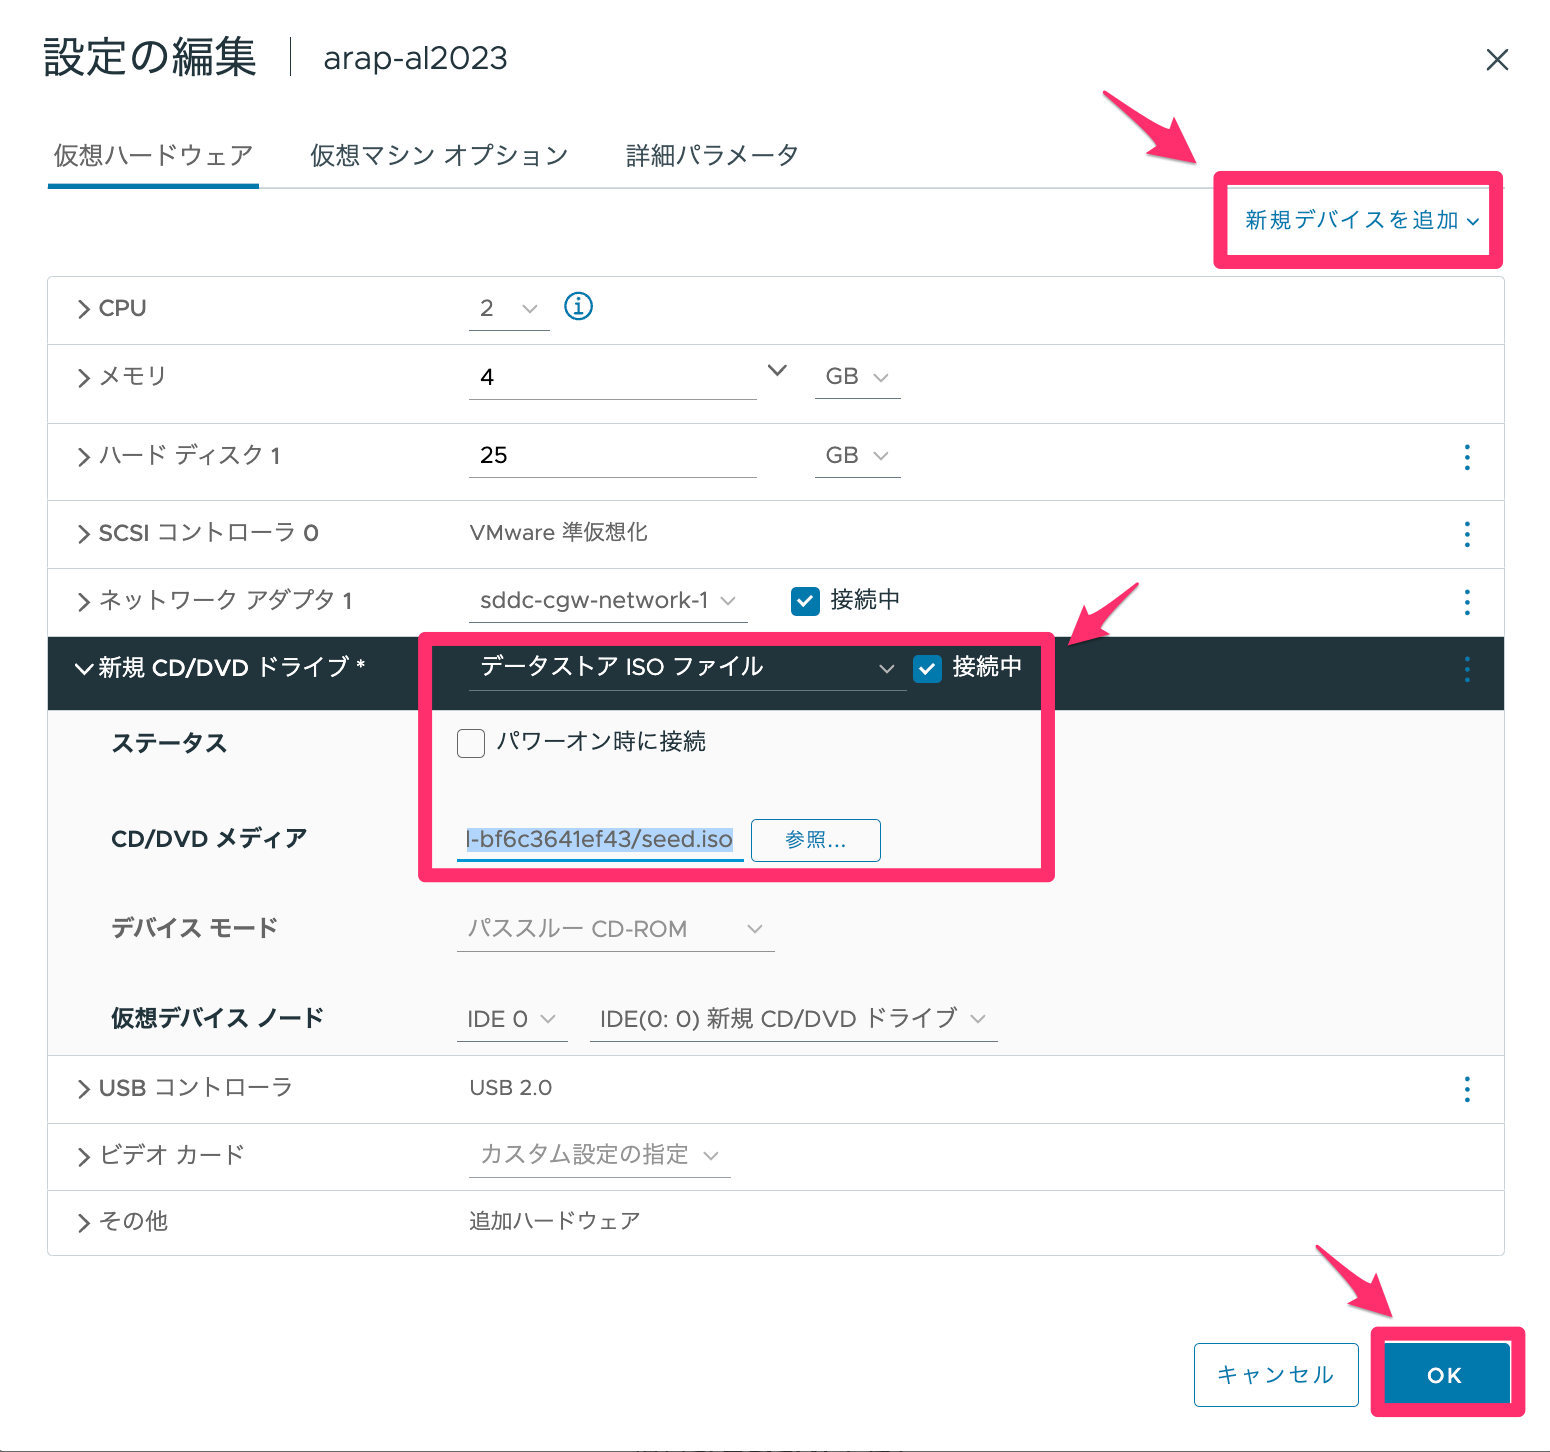The height and width of the screenshot is (1452, 1550).
Task: Cancel the settings edit with キャンセル
Action: click(x=1275, y=1373)
